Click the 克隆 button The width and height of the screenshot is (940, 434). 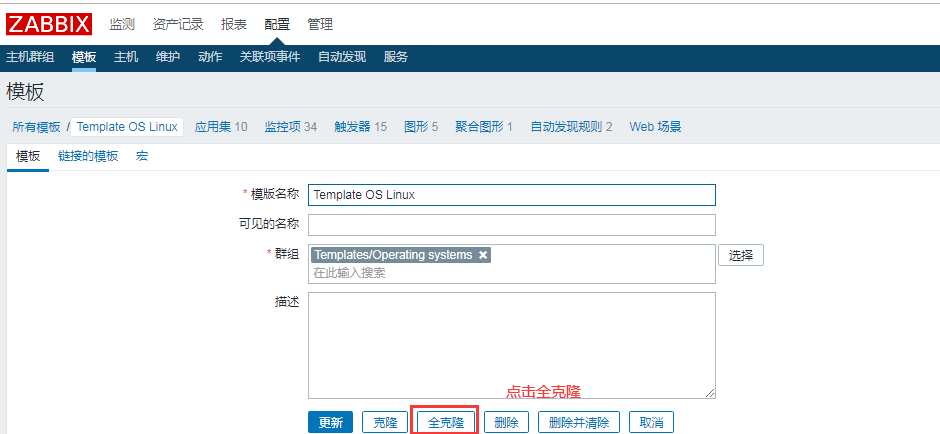pyautogui.click(x=385, y=423)
